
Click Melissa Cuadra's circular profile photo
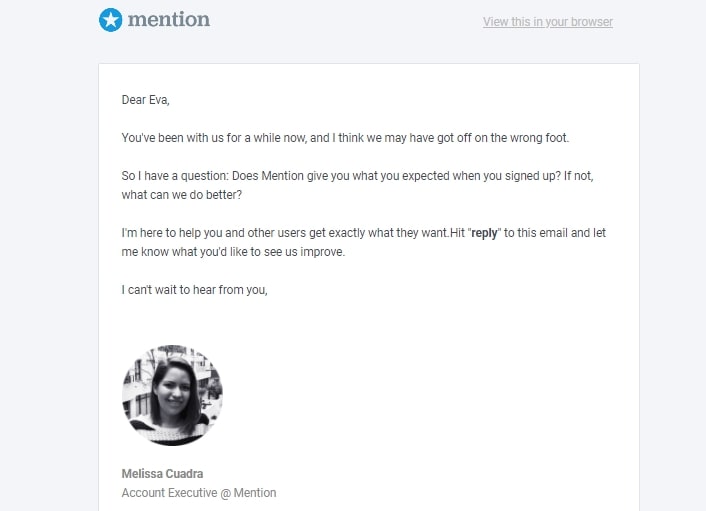tap(172, 395)
